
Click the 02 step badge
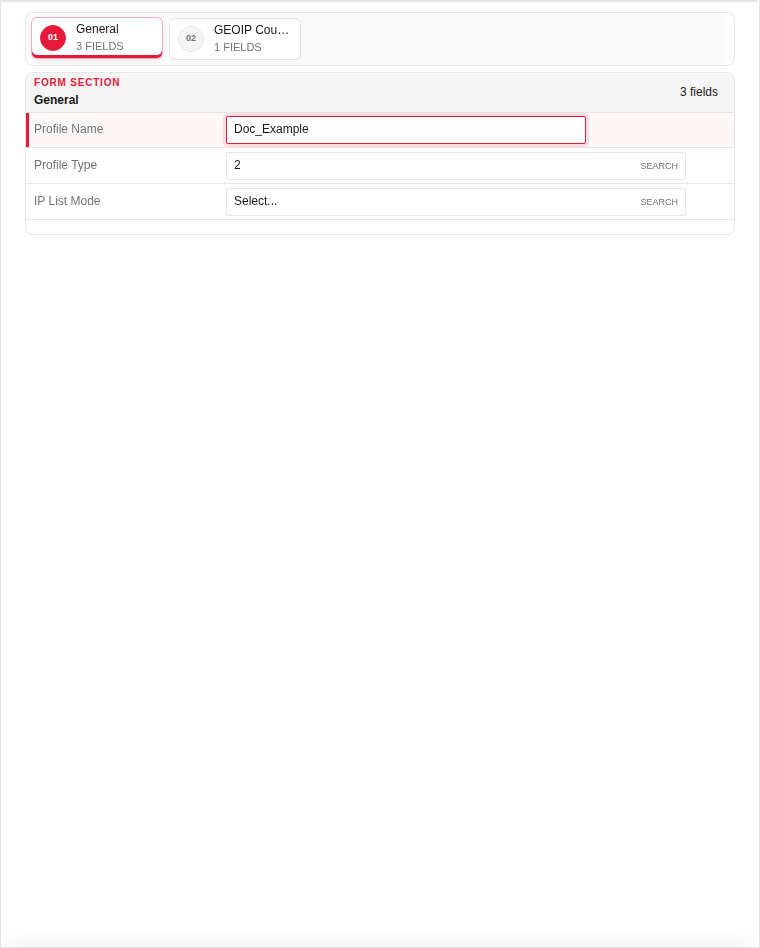pos(191,38)
